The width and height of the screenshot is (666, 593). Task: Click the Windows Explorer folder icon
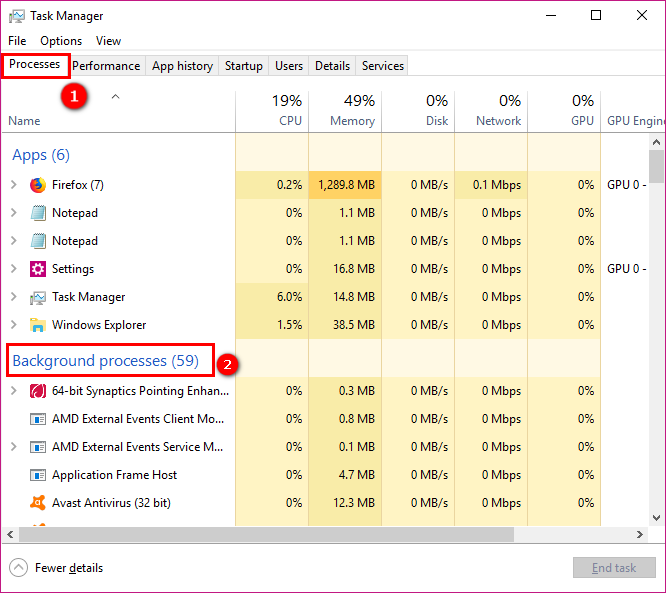(x=38, y=325)
